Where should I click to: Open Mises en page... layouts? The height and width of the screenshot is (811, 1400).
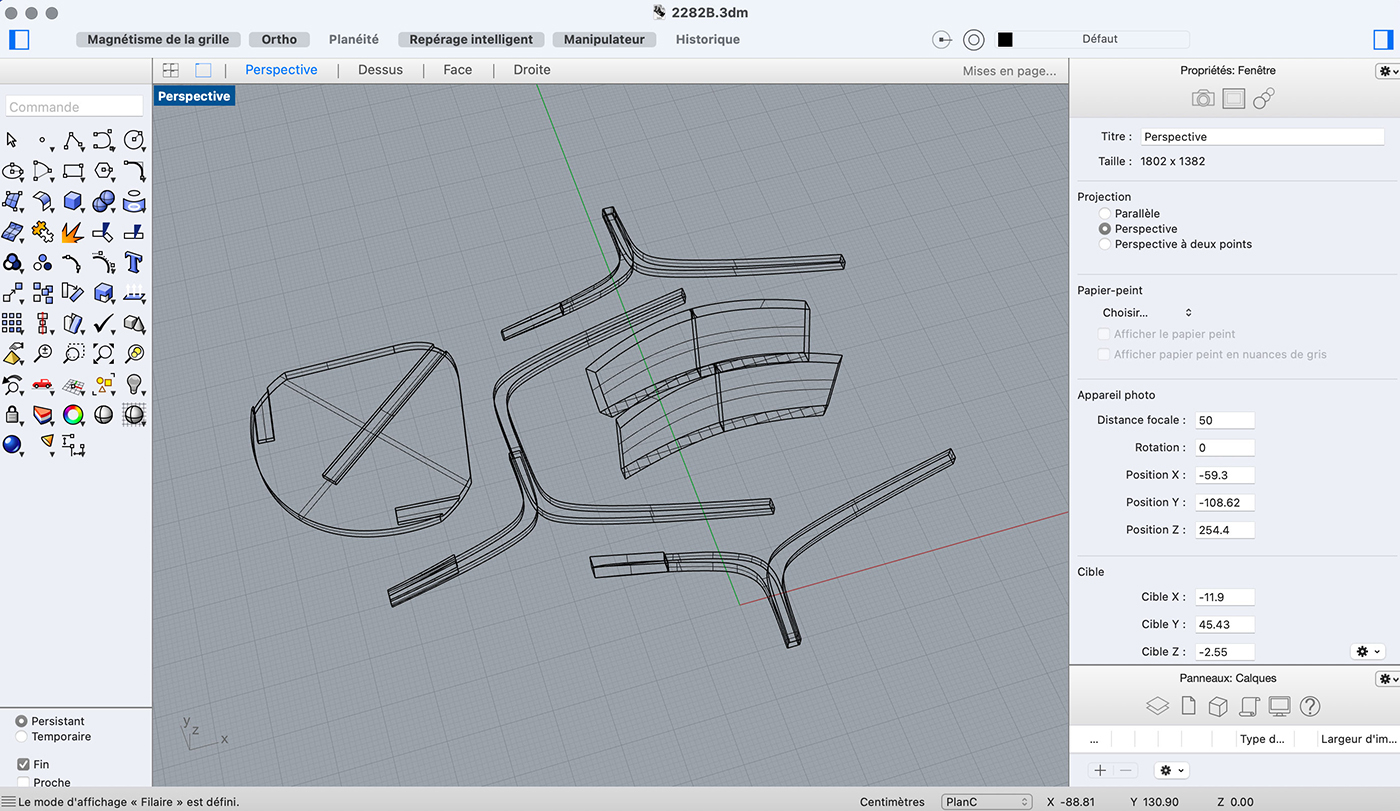coord(1009,71)
